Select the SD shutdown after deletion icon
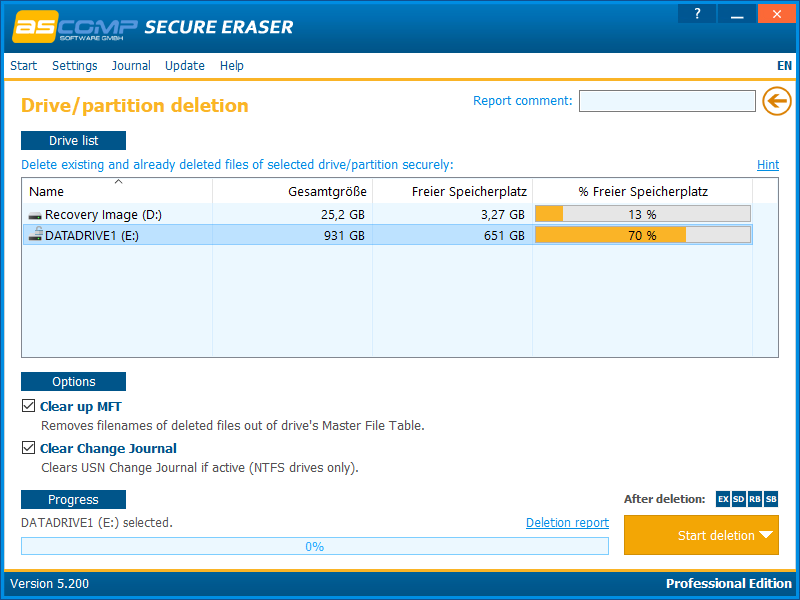The width and height of the screenshot is (800, 600). tap(738, 498)
